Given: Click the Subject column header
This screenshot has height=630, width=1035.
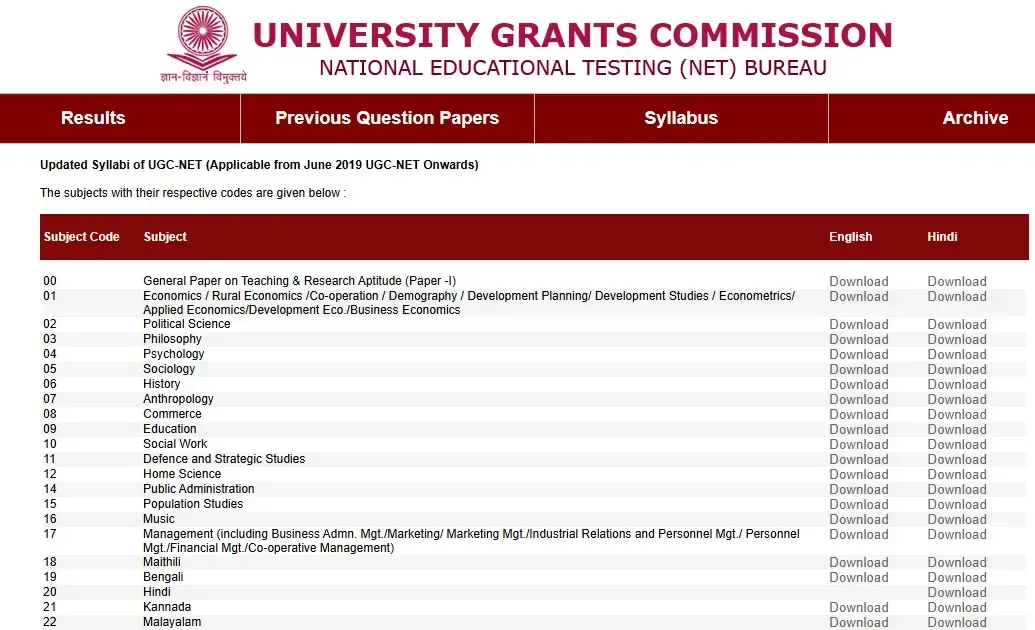Looking at the screenshot, I should pos(165,237).
